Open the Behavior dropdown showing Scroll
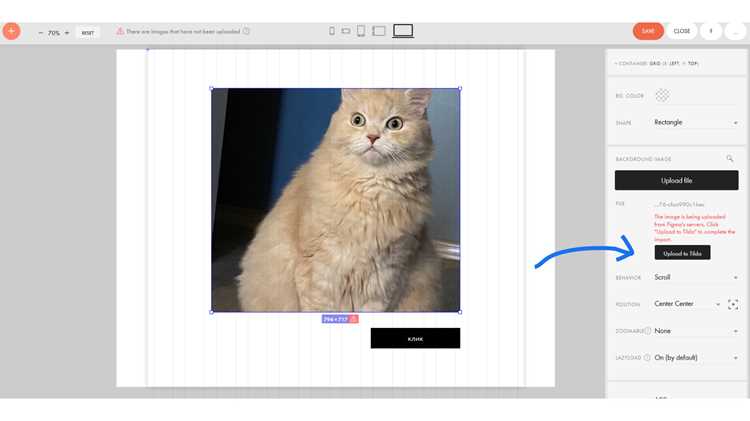The image size is (750, 421). [x=695, y=277]
